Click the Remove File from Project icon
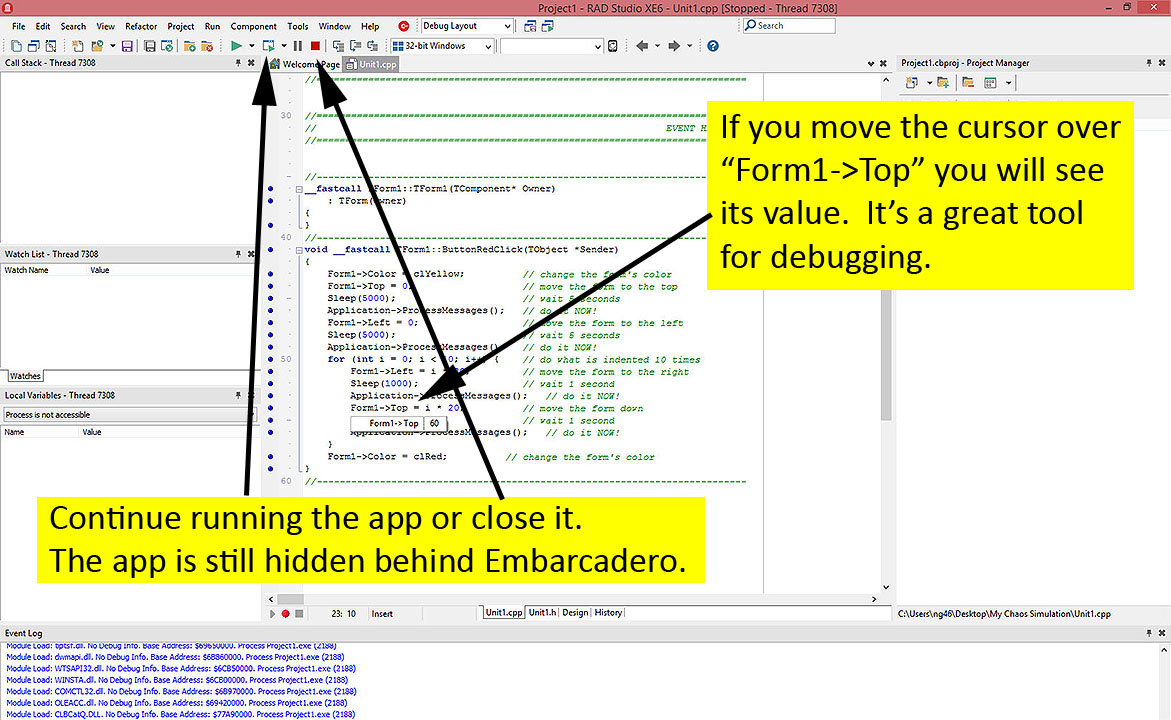The width and height of the screenshot is (1171, 720). click(207, 46)
